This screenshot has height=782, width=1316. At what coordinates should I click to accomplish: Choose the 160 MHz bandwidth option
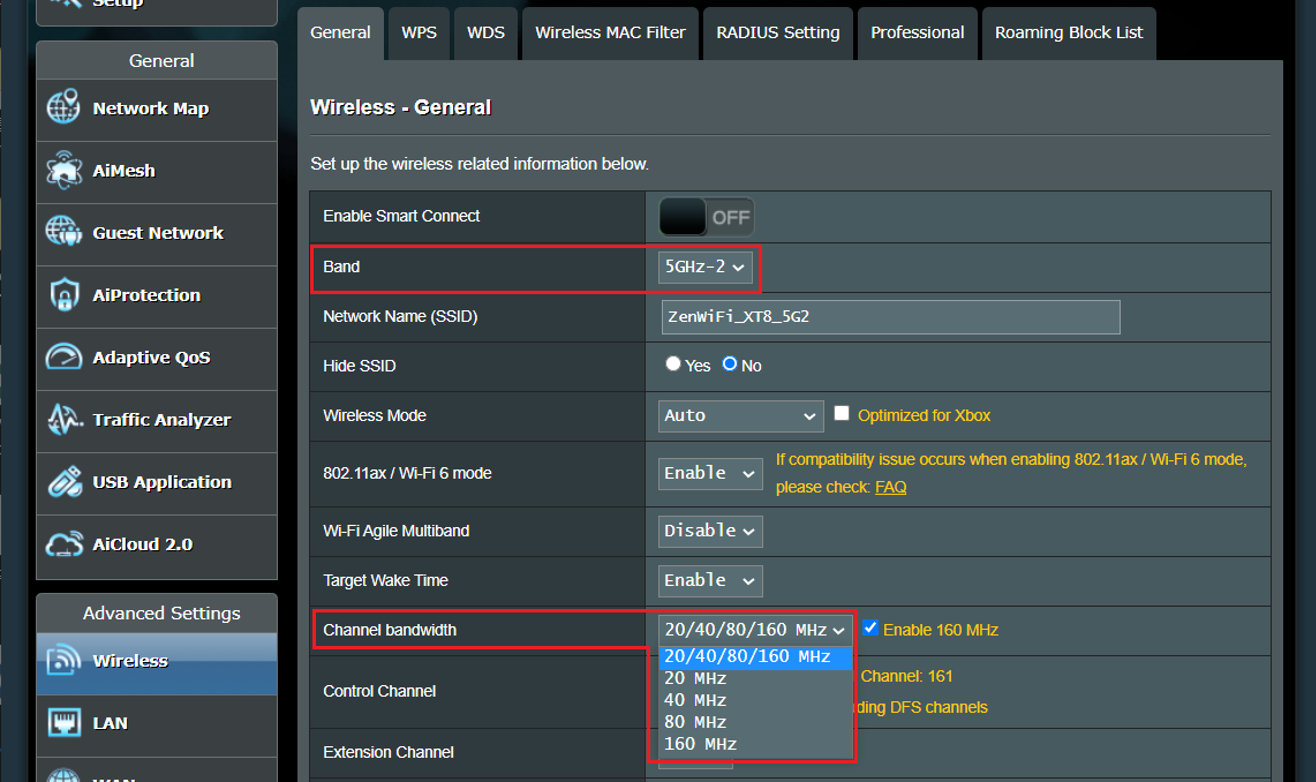[x=755, y=745]
